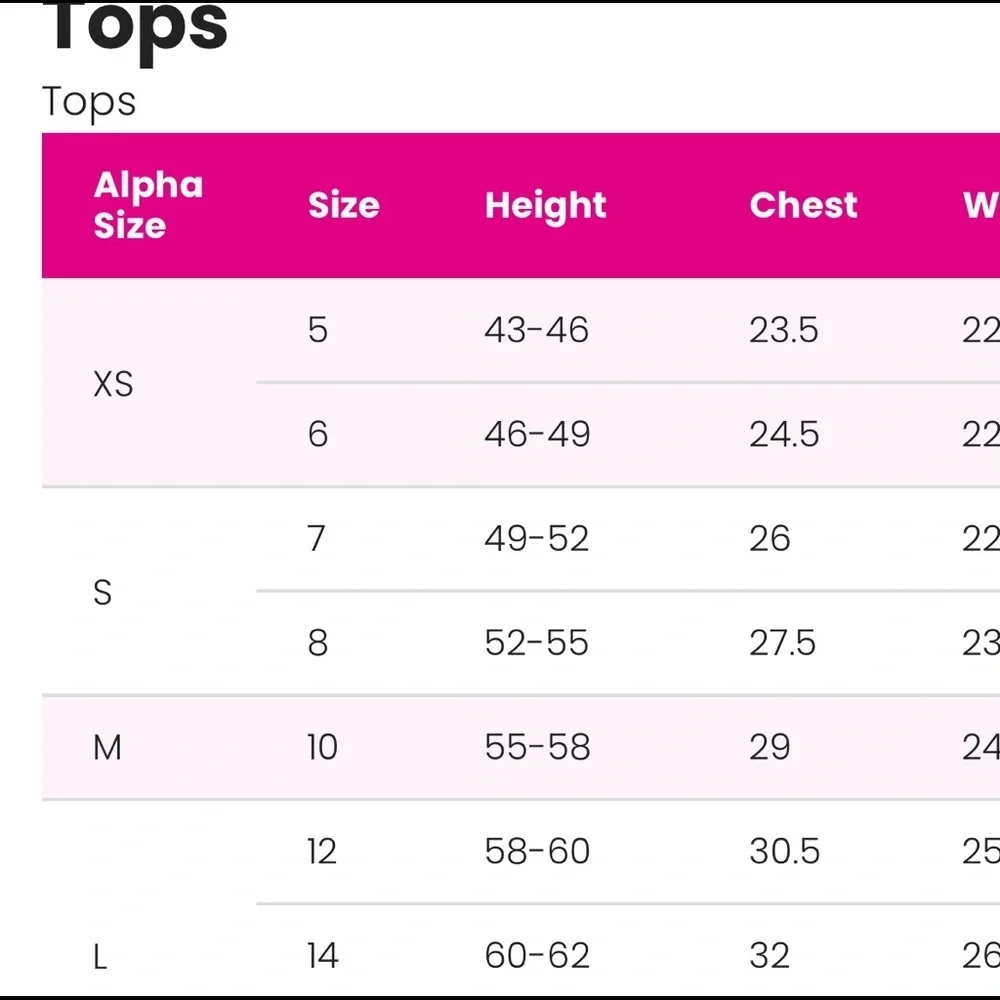Viewport: 1000px width, 1000px height.
Task: Click the Chest column header
Action: pos(804,205)
